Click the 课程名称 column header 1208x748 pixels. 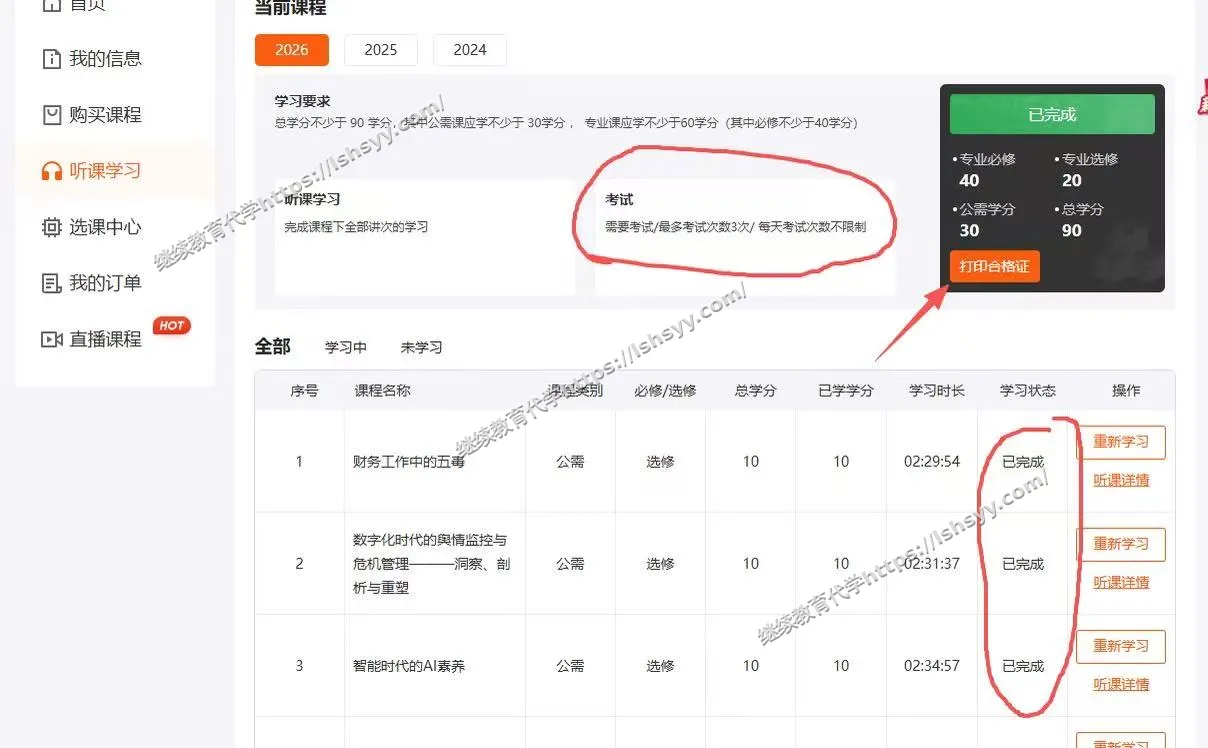pyautogui.click(x=382, y=391)
